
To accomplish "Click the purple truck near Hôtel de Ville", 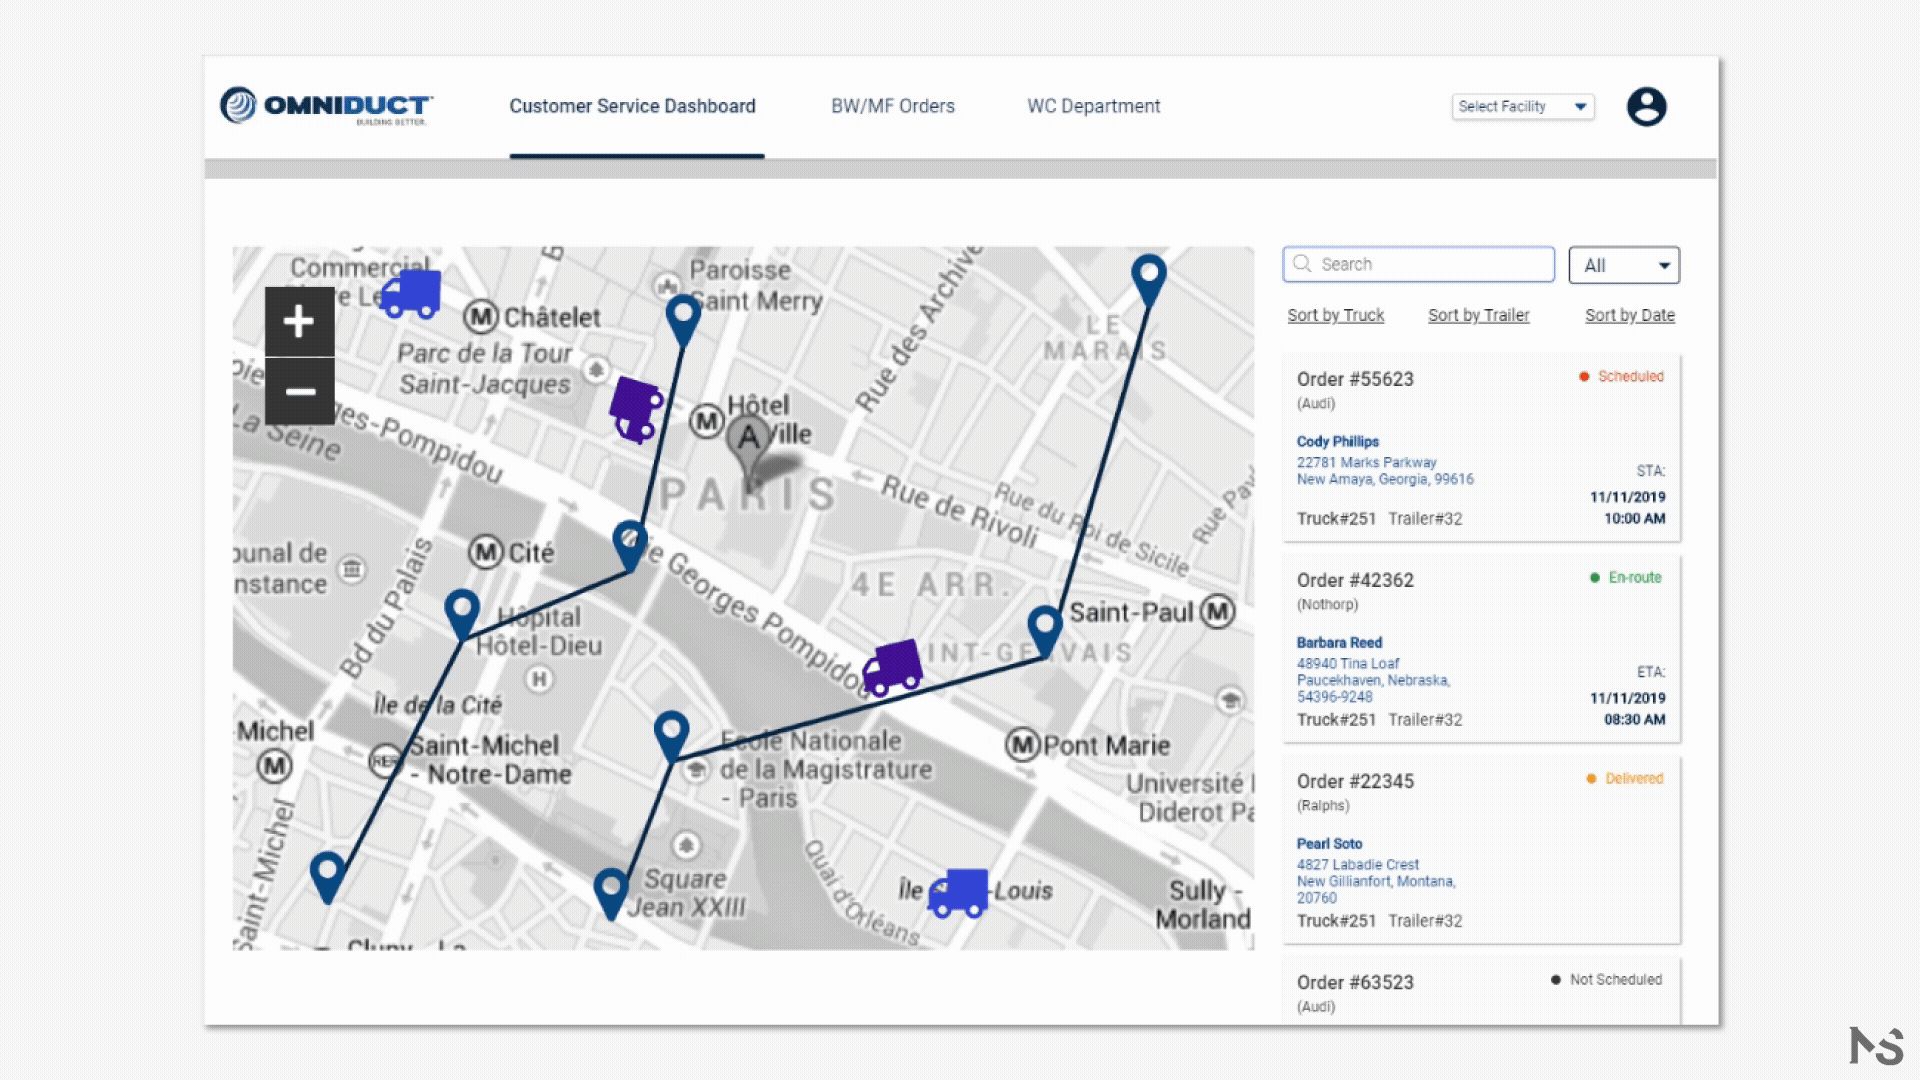I will click(636, 409).
